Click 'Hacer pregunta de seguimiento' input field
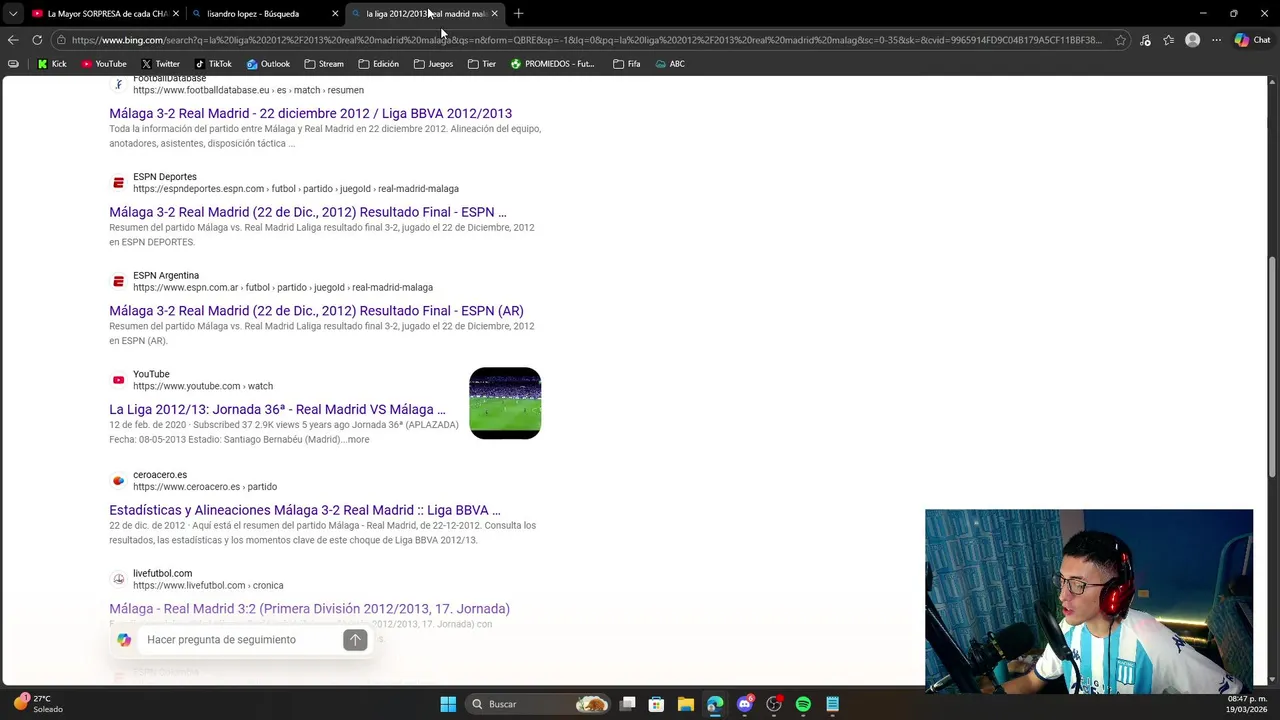This screenshot has width=1280, height=720. coord(240,640)
